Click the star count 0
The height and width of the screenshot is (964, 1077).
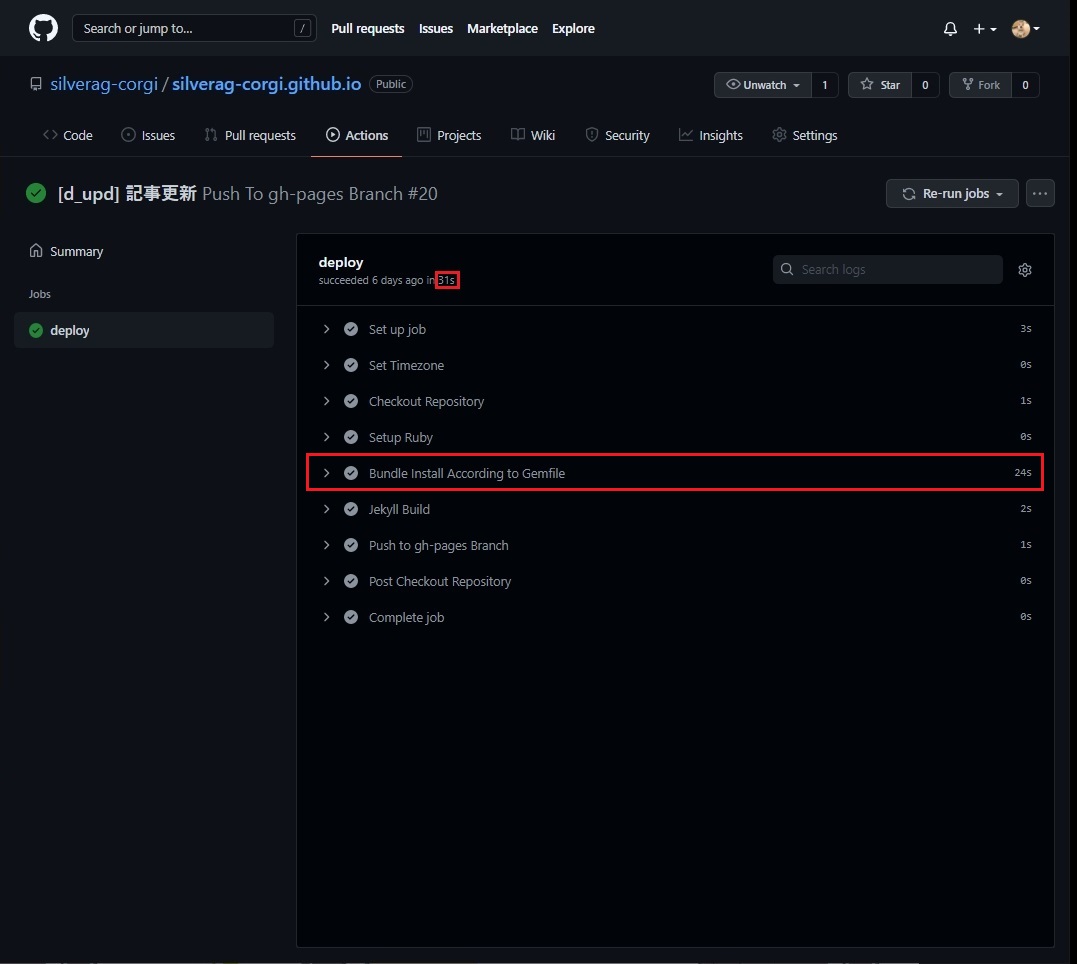[925, 85]
